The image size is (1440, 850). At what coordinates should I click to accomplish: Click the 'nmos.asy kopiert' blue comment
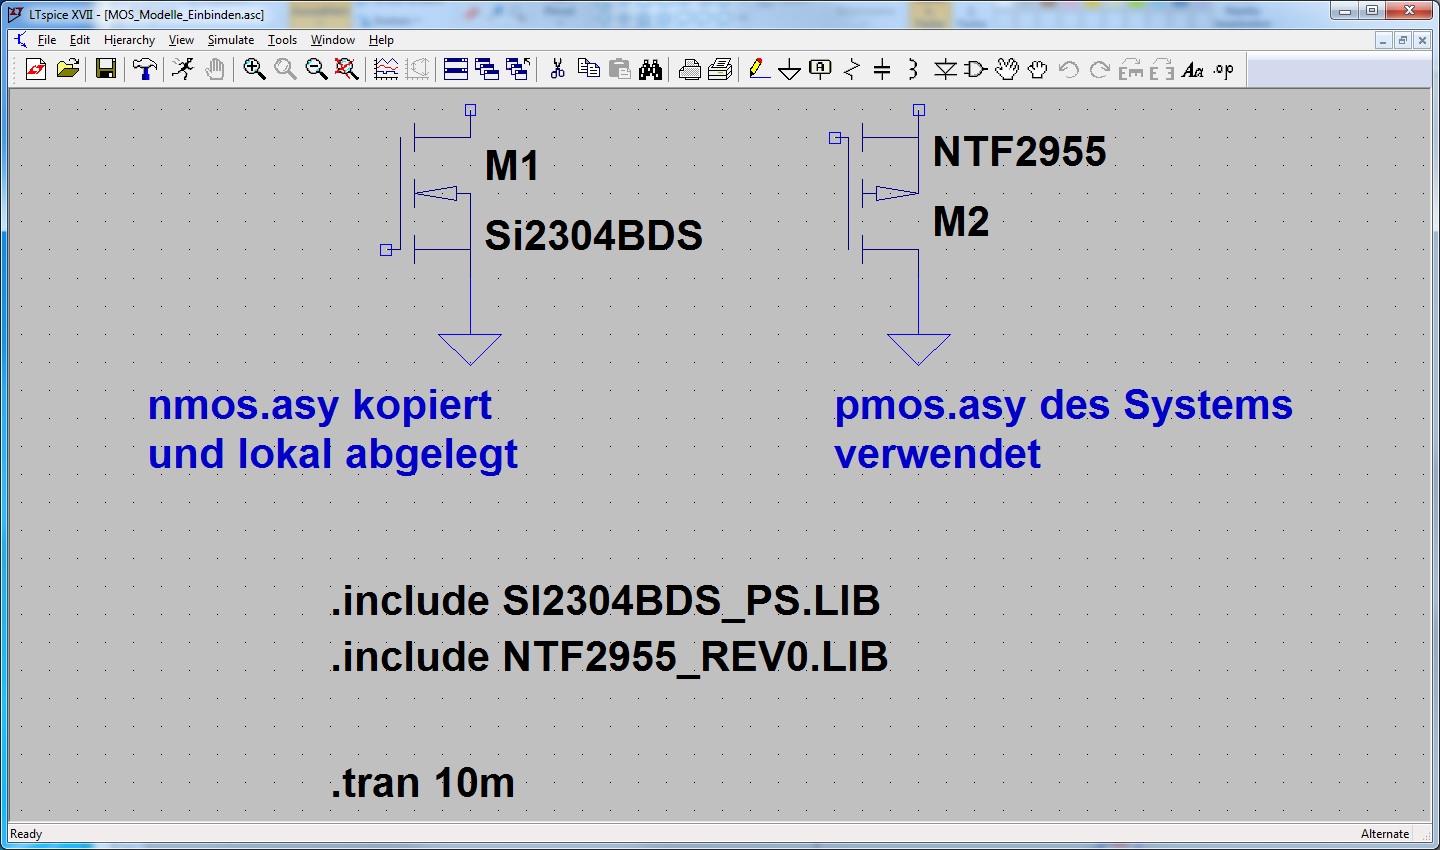point(320,405)
